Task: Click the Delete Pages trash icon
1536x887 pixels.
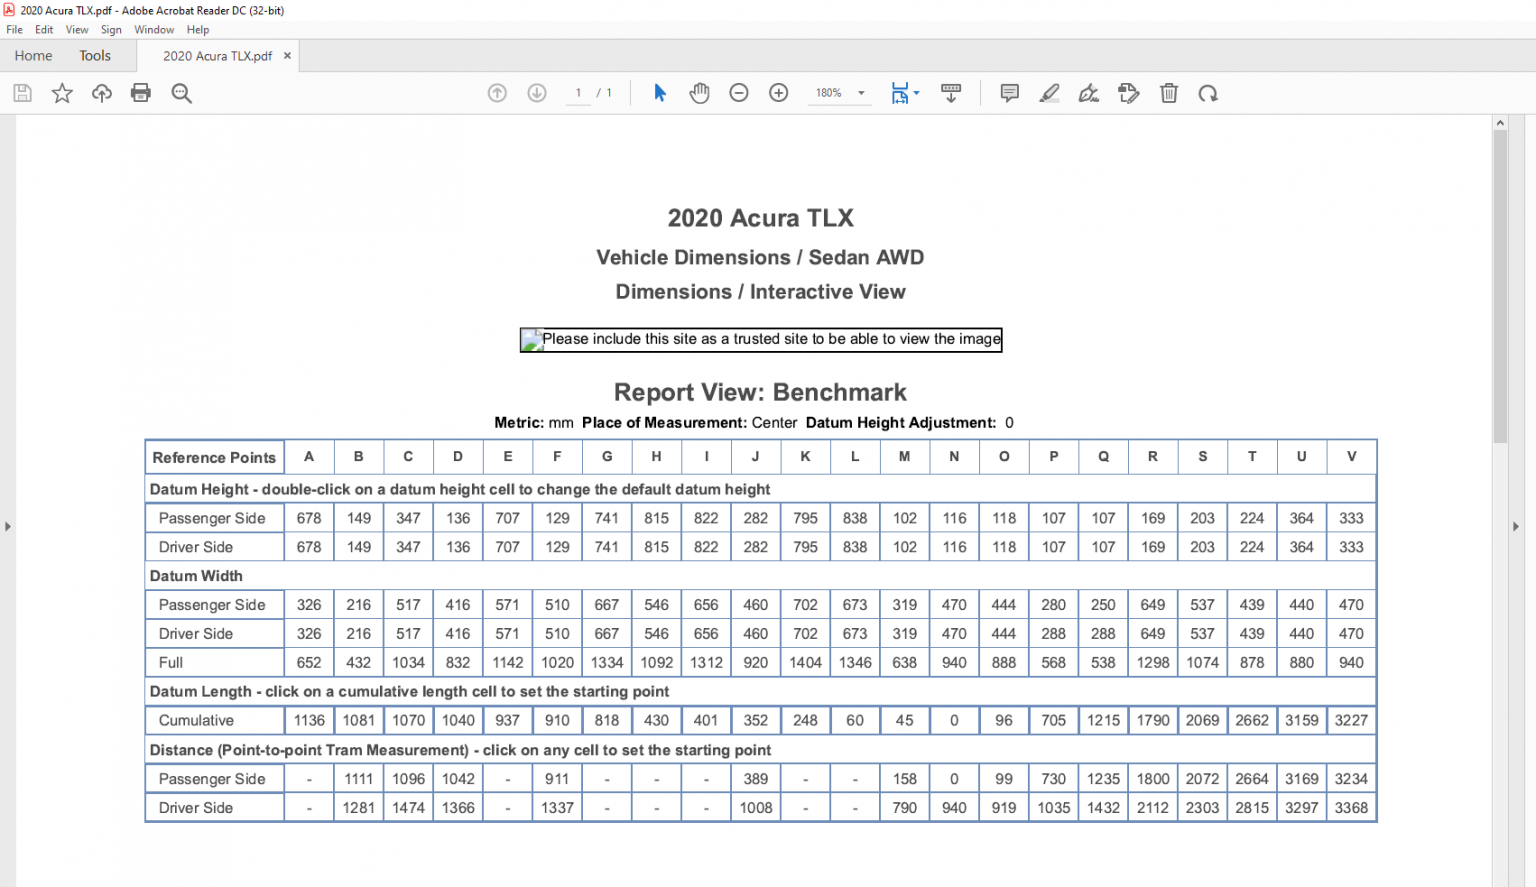Action: coord(1169,92)
